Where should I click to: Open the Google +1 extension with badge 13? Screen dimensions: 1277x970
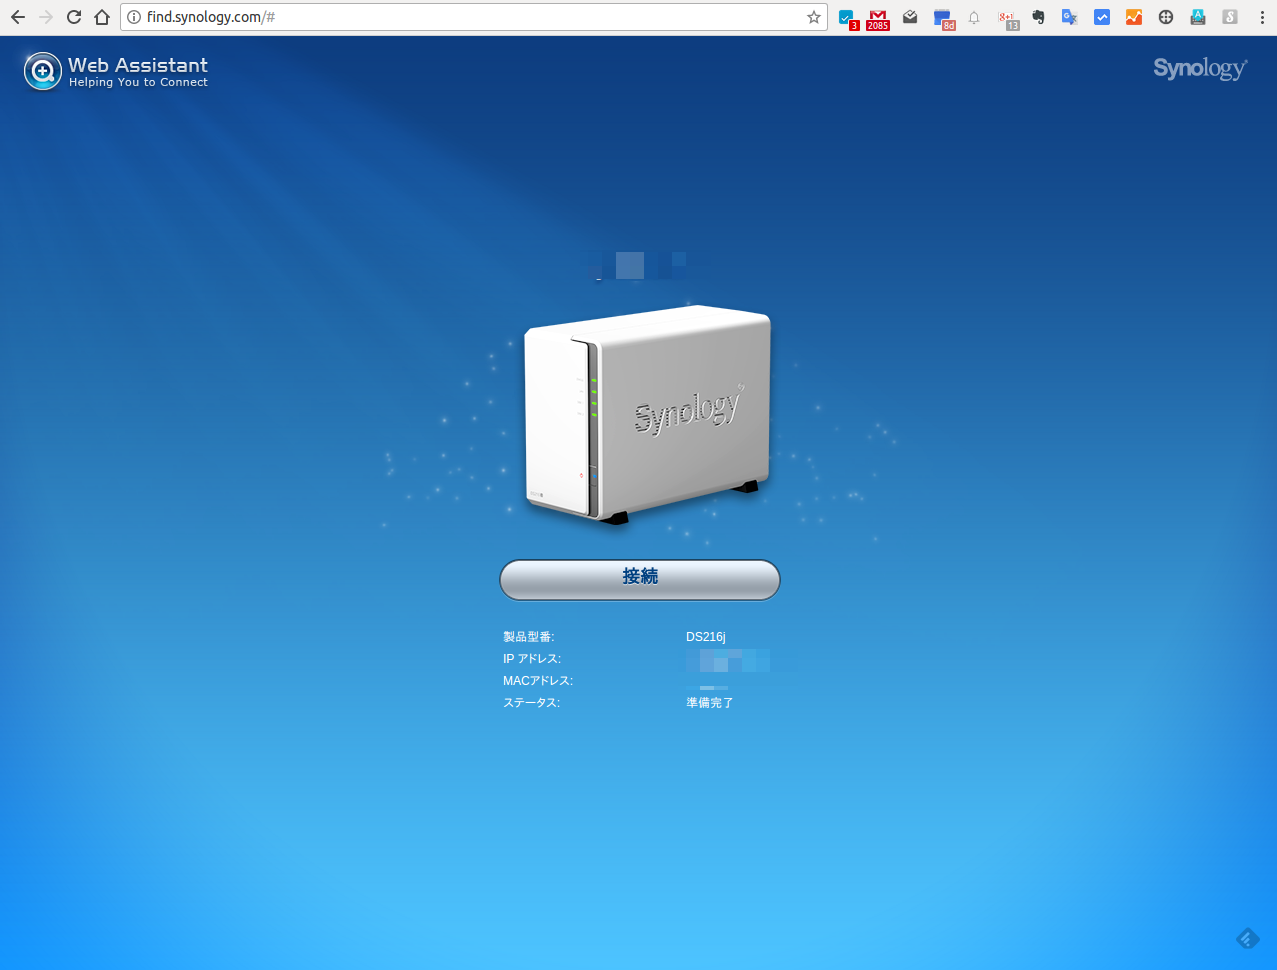[1008, 18]
